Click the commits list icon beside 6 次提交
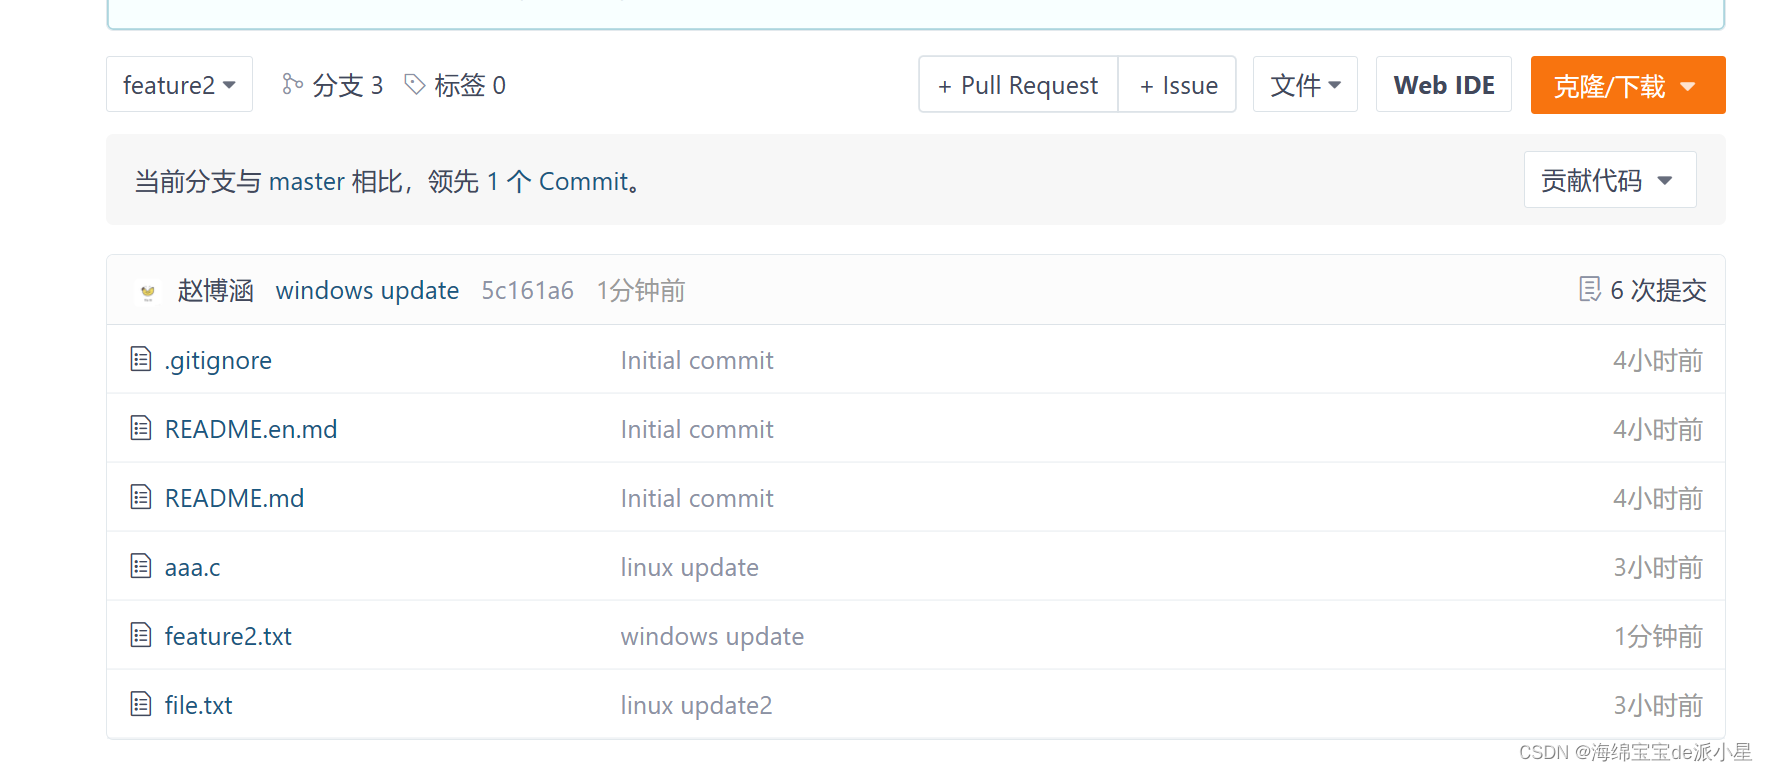Image resolution: width=1768 pixels, height=771 pixels. coord(1590,290)
